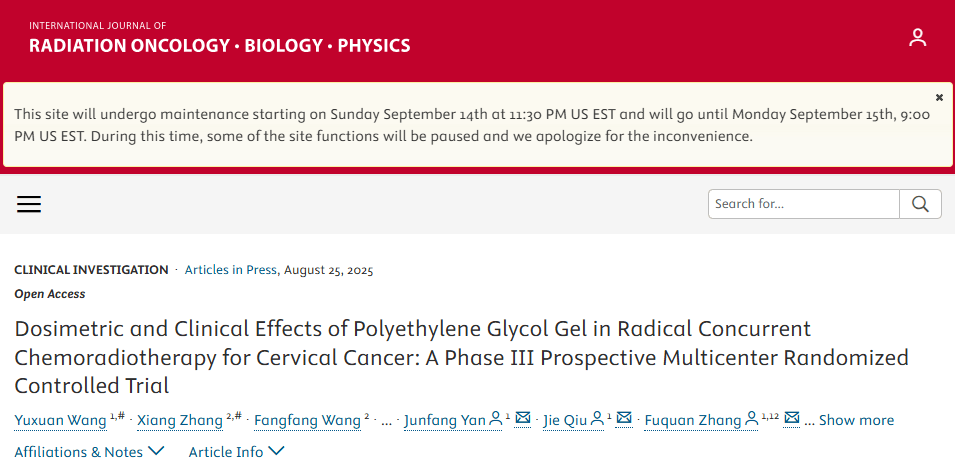Open the user account profile icon

click(917, 38)
